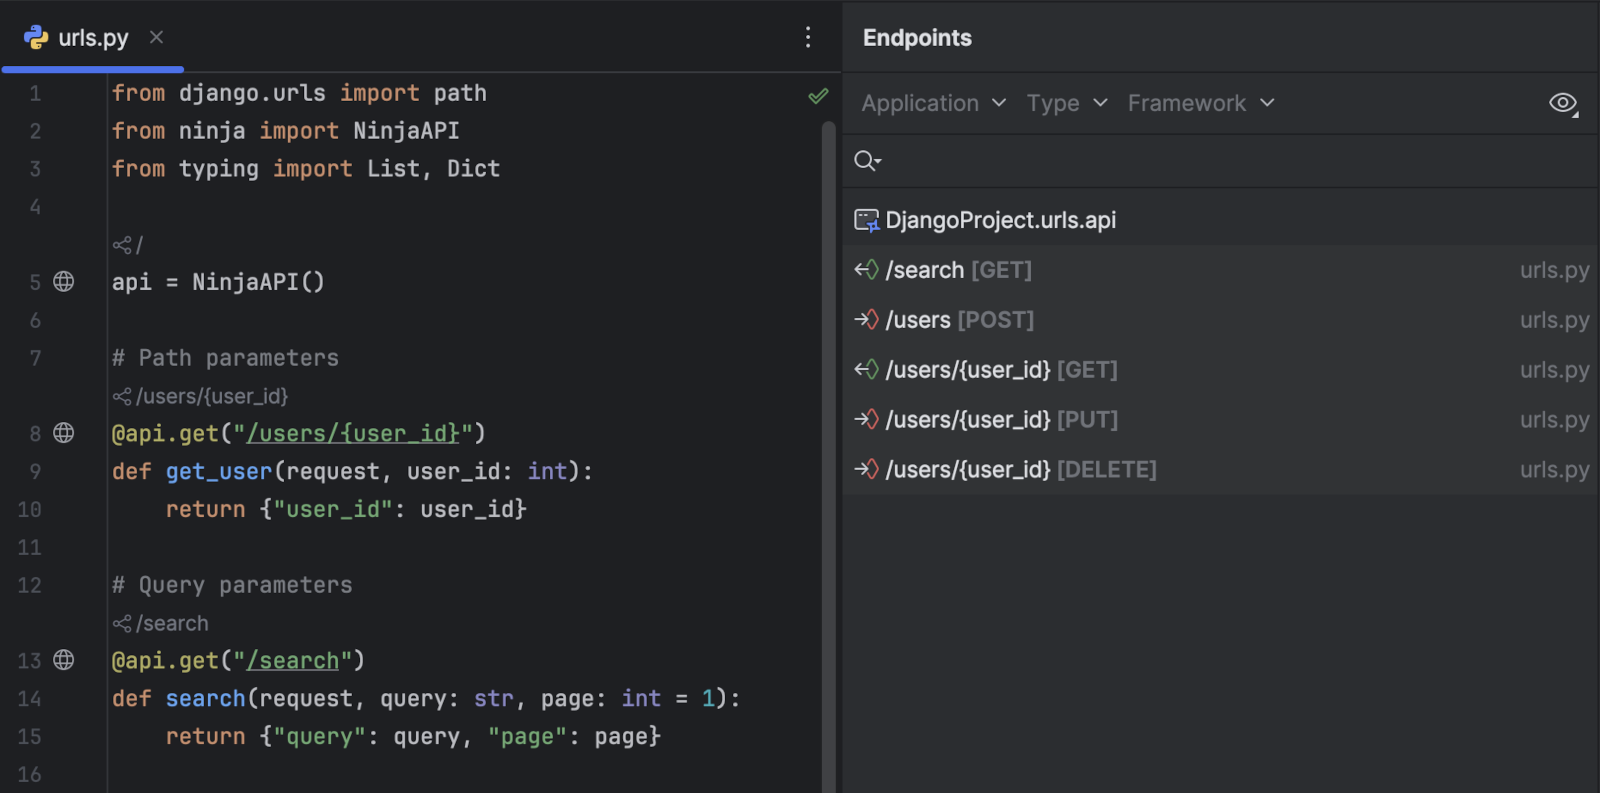Viewport: 1600px width, 793px height.
Task: Open the Type filter dropdown
Action: click(1066, 103)
